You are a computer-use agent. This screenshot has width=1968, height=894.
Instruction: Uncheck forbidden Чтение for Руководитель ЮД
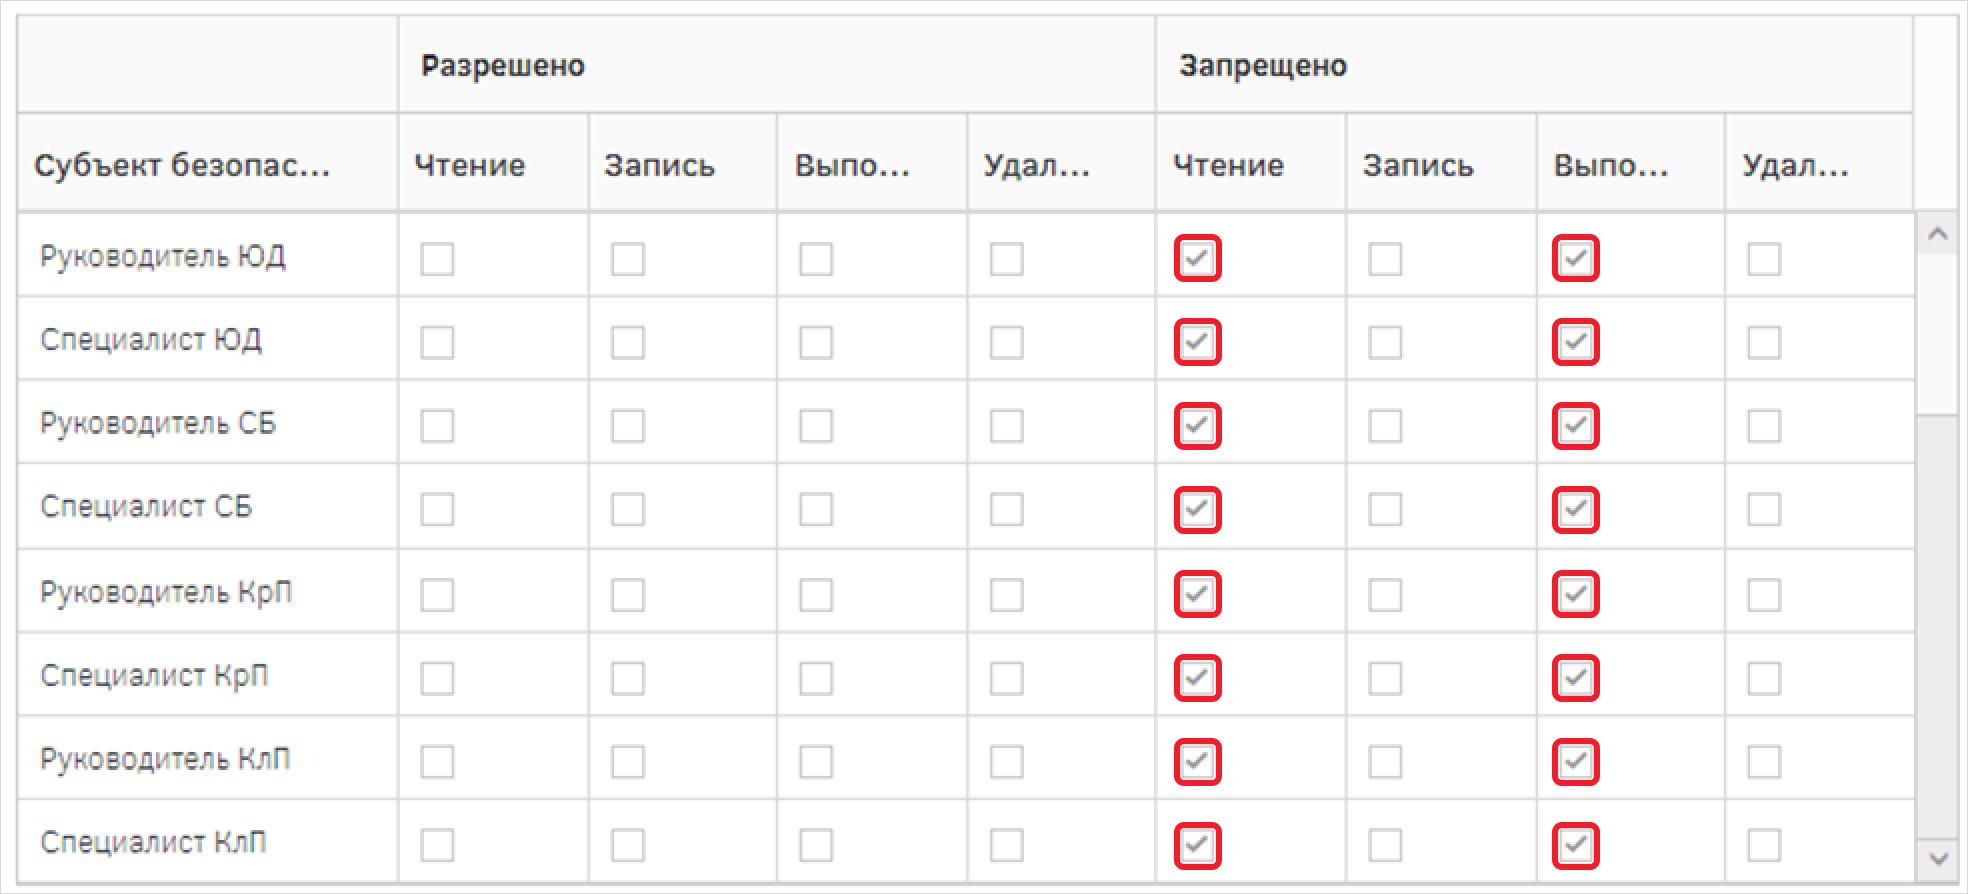click(x=1196, y=259)
